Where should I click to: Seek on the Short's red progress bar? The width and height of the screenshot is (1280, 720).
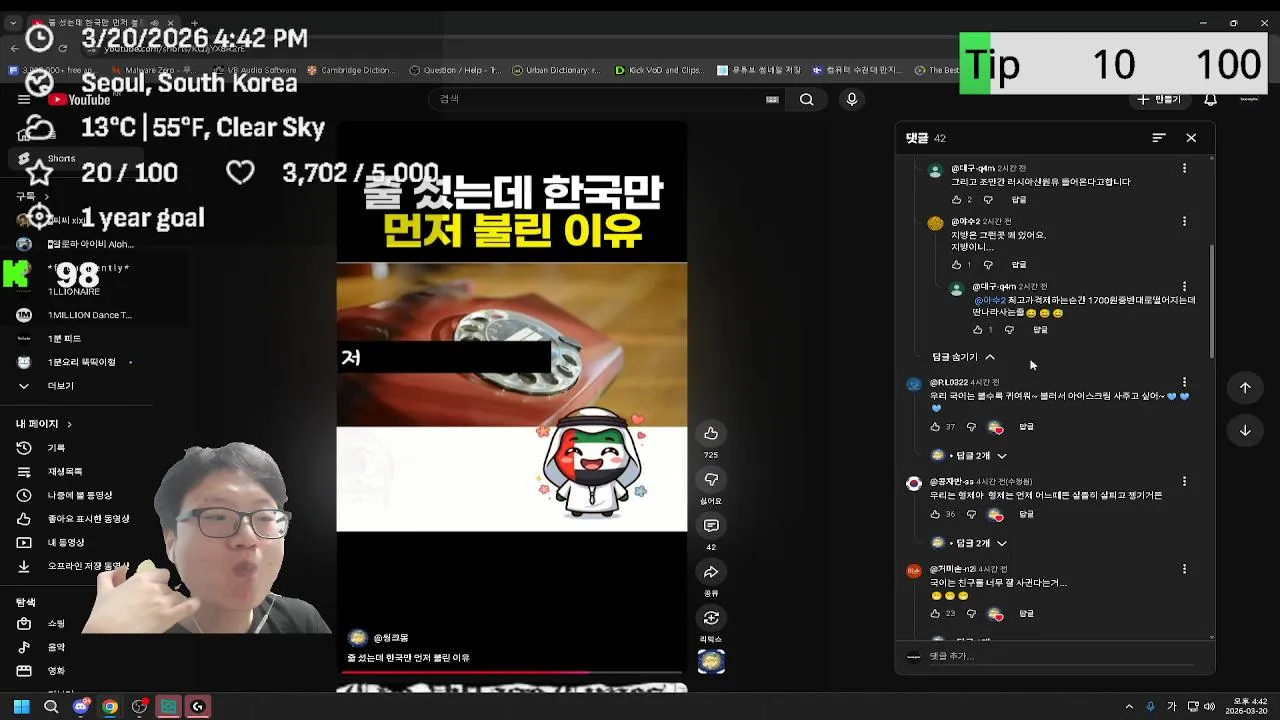point(512,673)
